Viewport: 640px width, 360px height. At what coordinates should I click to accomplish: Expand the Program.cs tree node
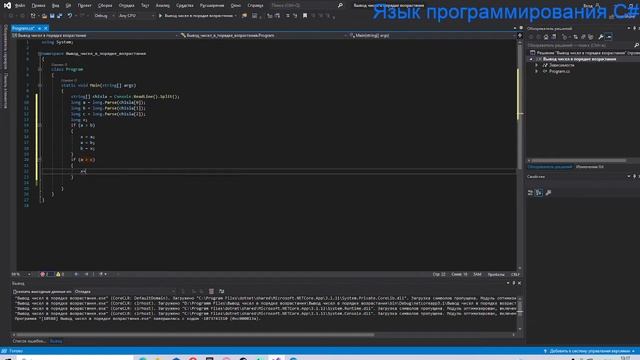(537, 71)
